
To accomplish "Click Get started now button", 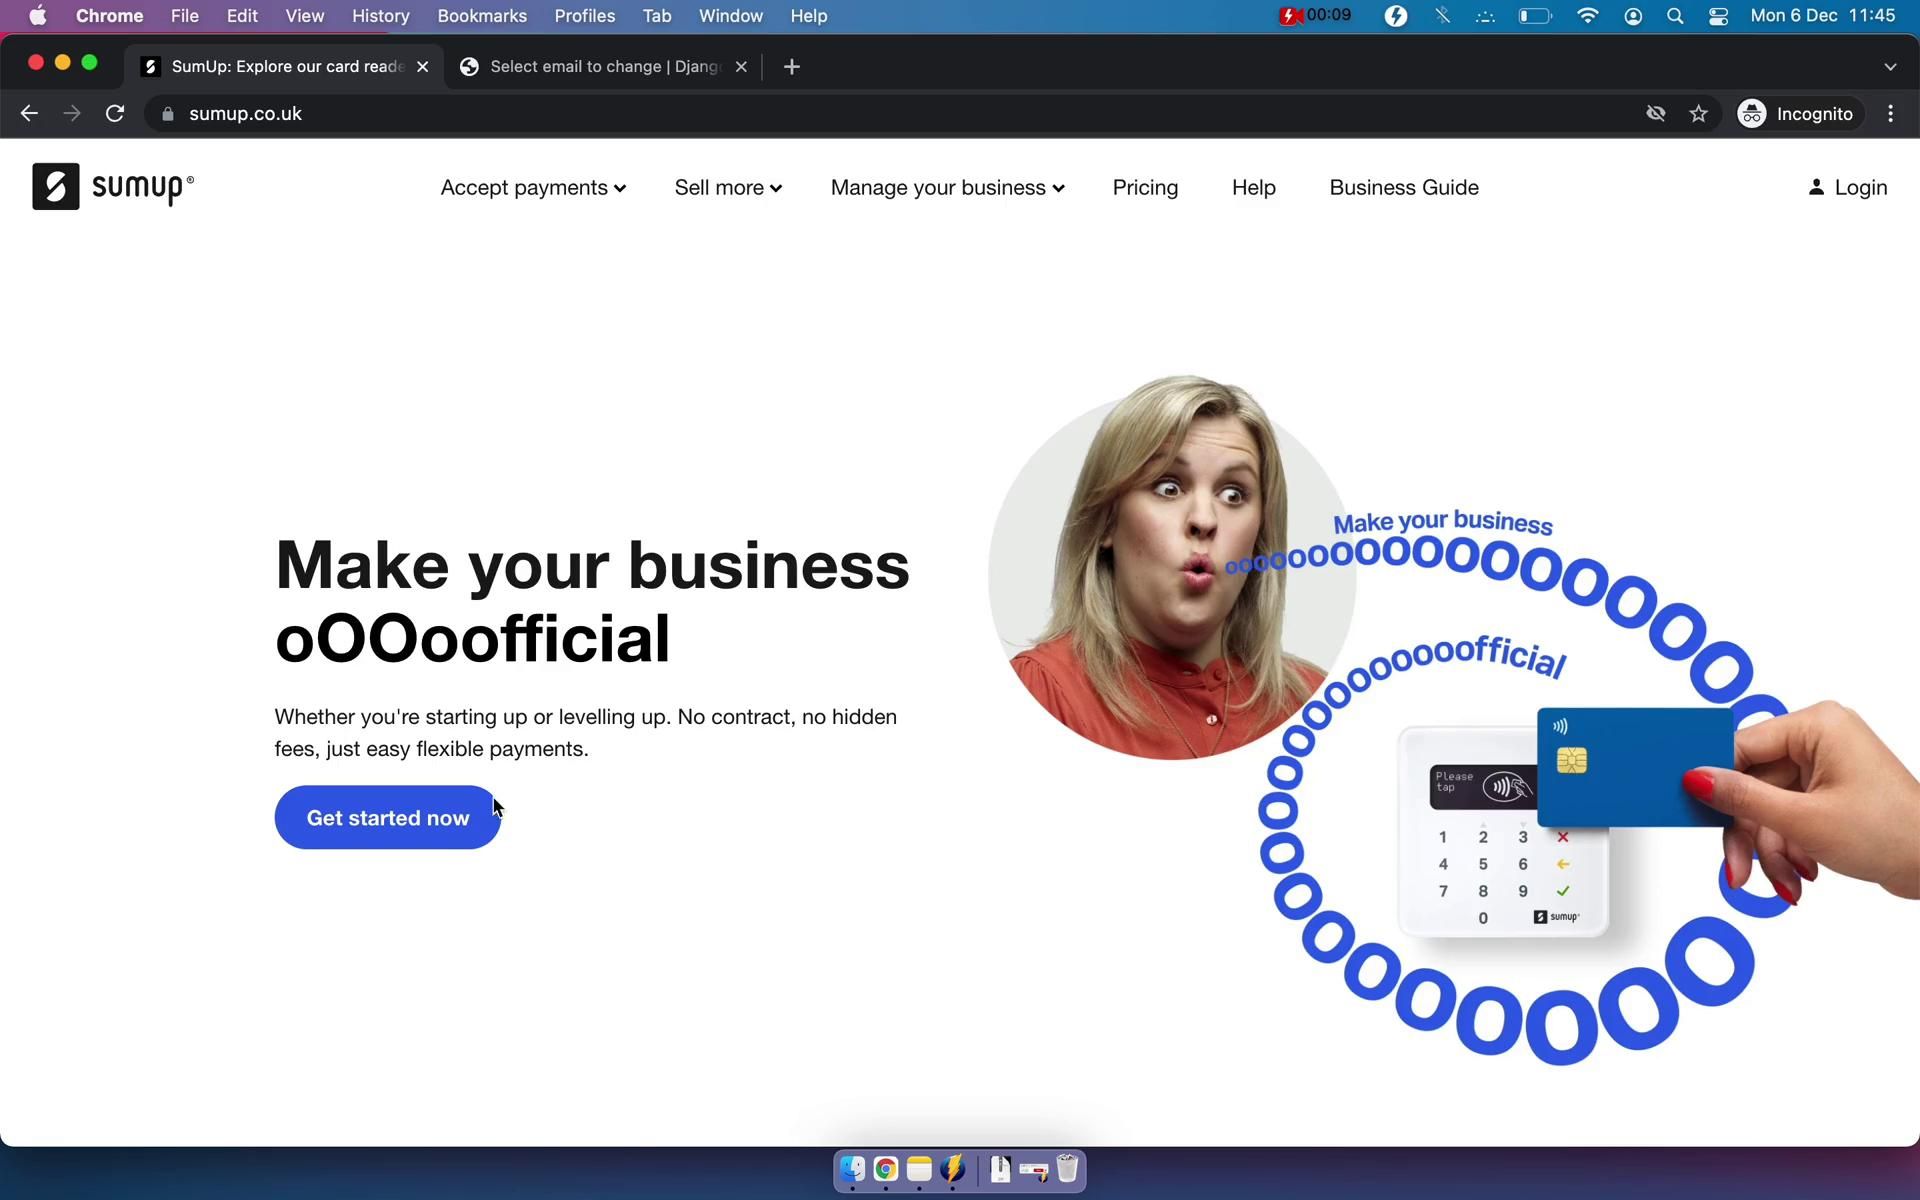I will coord(387,818).
